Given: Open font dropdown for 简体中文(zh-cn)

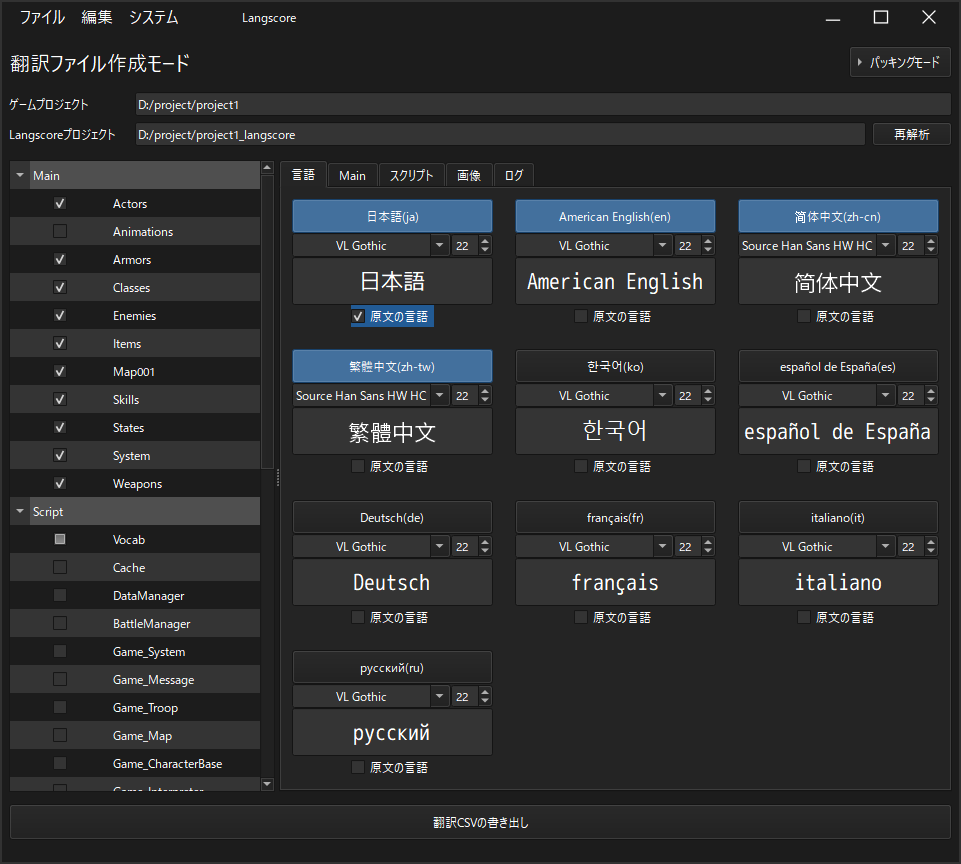Looking at the screenshot, I should (x=886, y=245).
